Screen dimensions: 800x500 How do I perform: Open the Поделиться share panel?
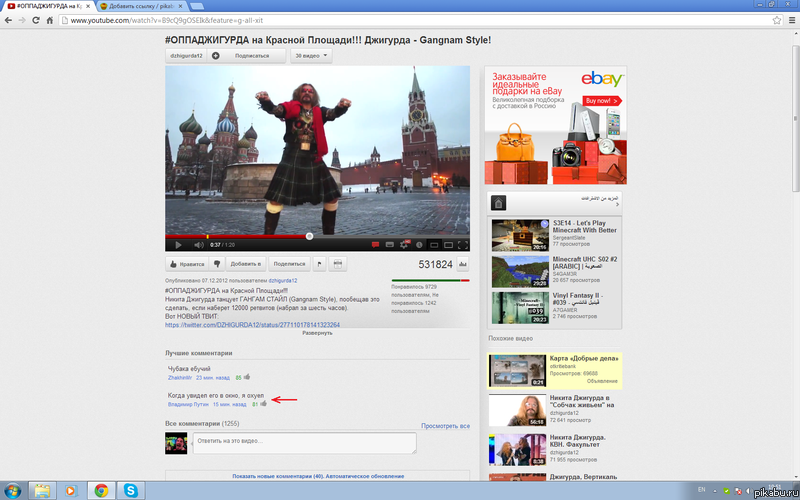pyautogui.click(x=289, y=264)
